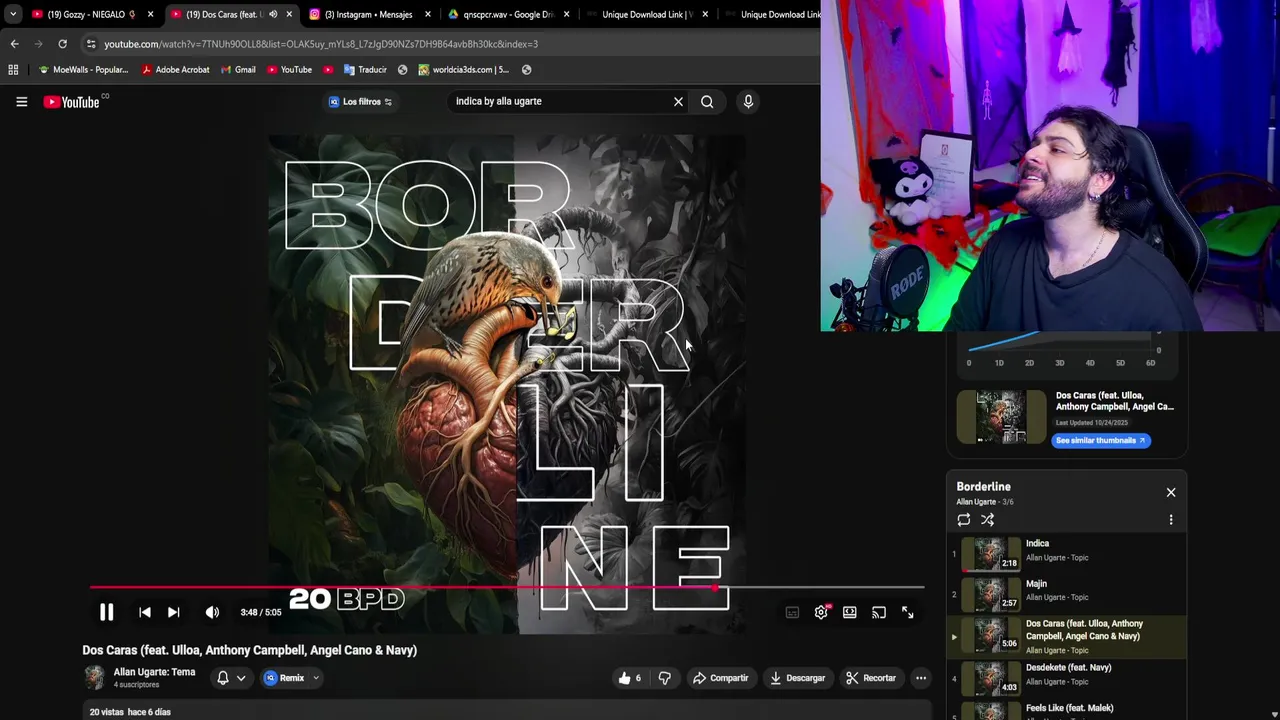Open the playlist options three-dot menu
The width and height of the screenshot is (1280, 720).
(1171, 520)
